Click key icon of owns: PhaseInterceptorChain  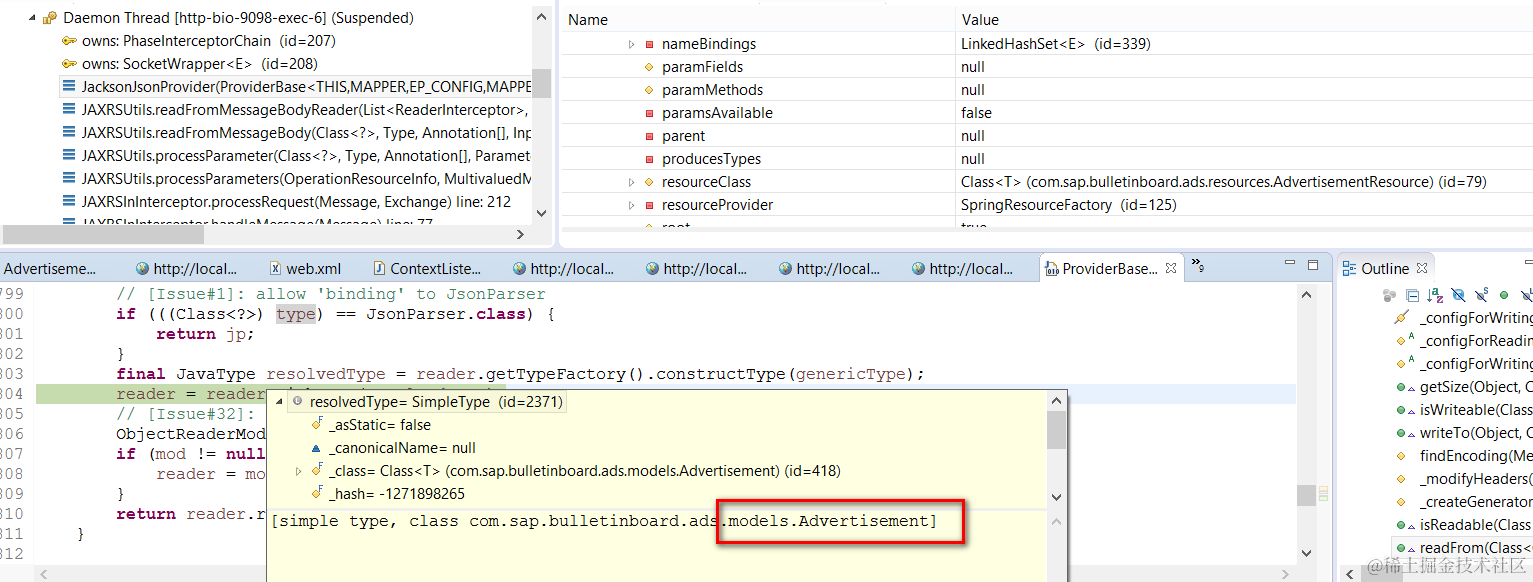[69, 41]
